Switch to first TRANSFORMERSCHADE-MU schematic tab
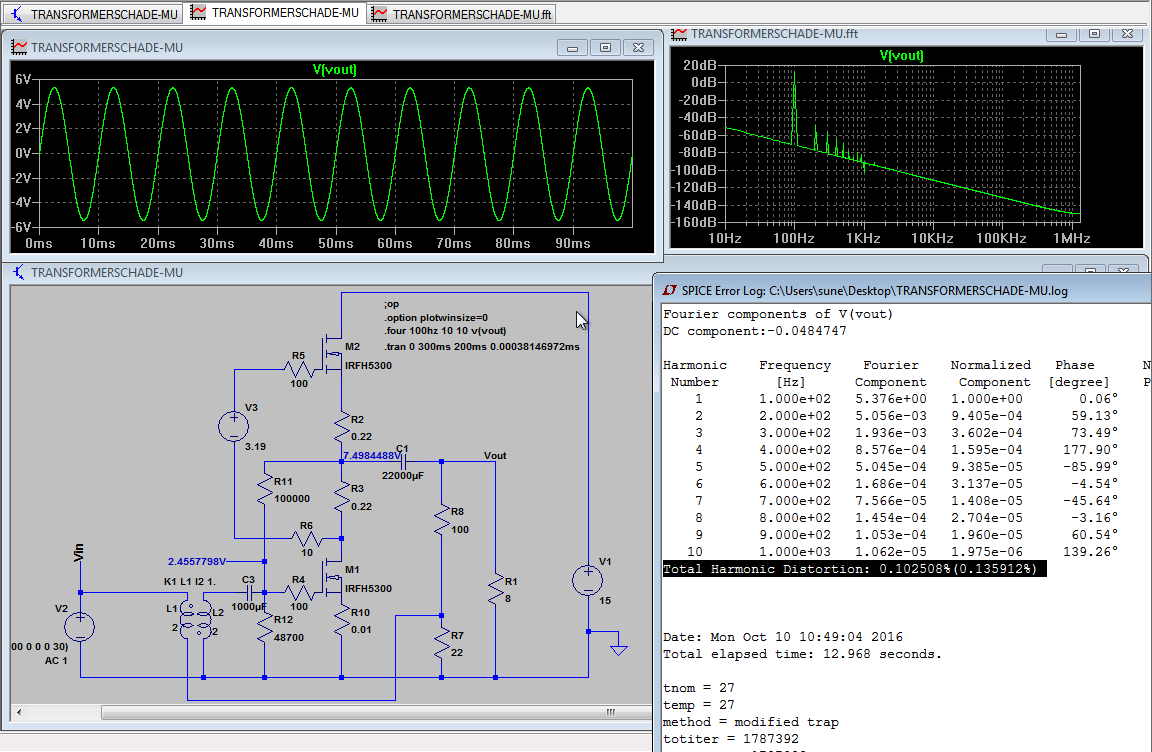This screenshot has height=752, width=1152. [93, 14]
